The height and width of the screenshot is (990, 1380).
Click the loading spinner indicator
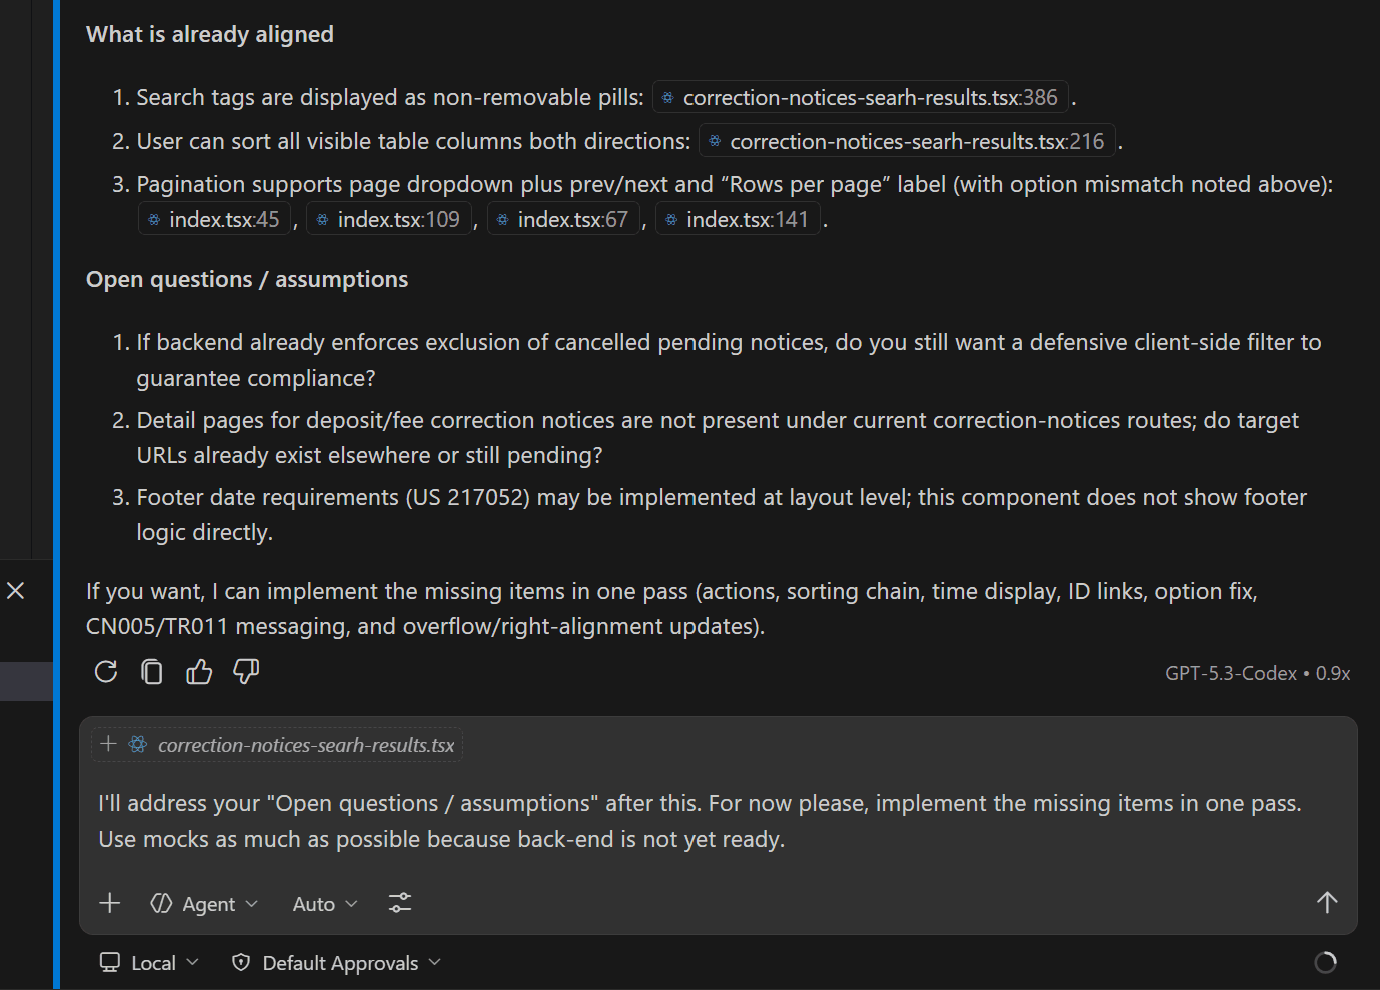click(x=1326, y=962)
